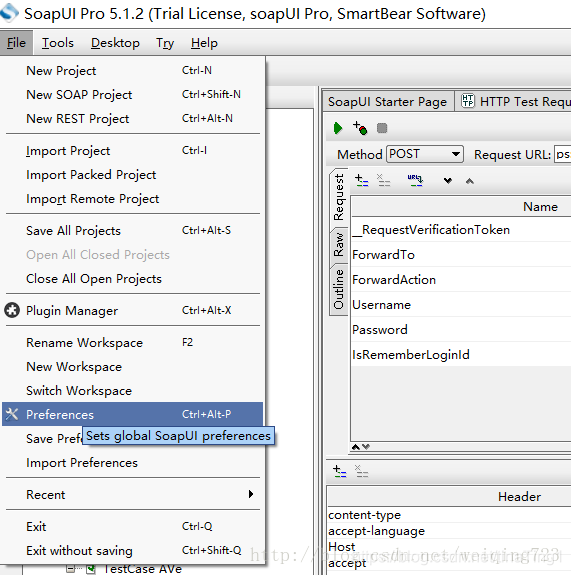
Task: Select the accept-language header row
Action: pos(449,531)
